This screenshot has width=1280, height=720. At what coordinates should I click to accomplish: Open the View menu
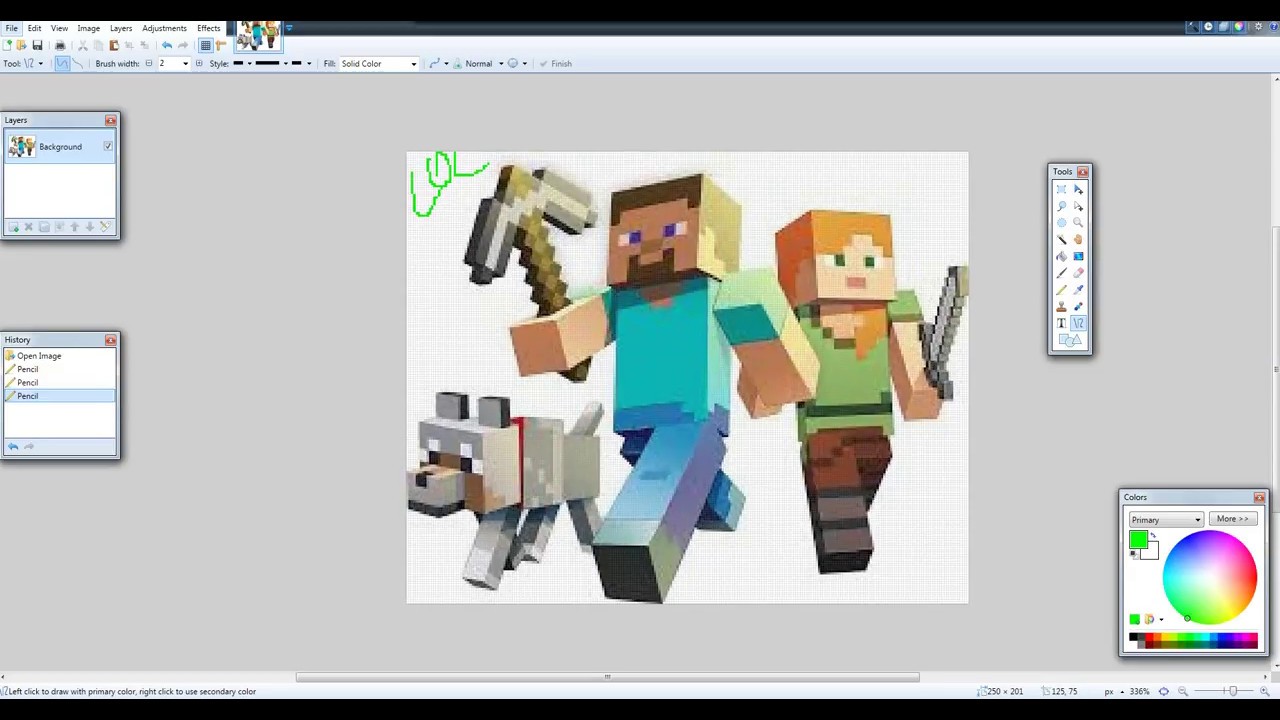(x=59, y=28)
